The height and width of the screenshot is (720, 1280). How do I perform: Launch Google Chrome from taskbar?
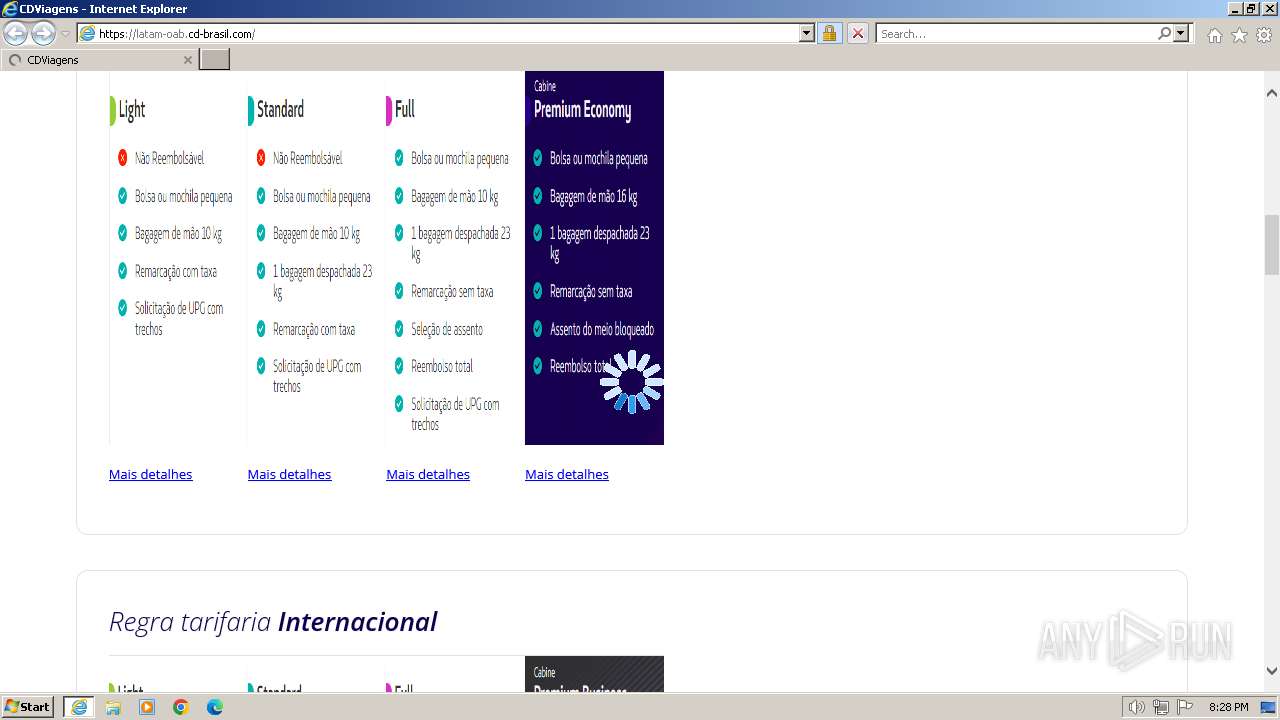pos(181,707)
